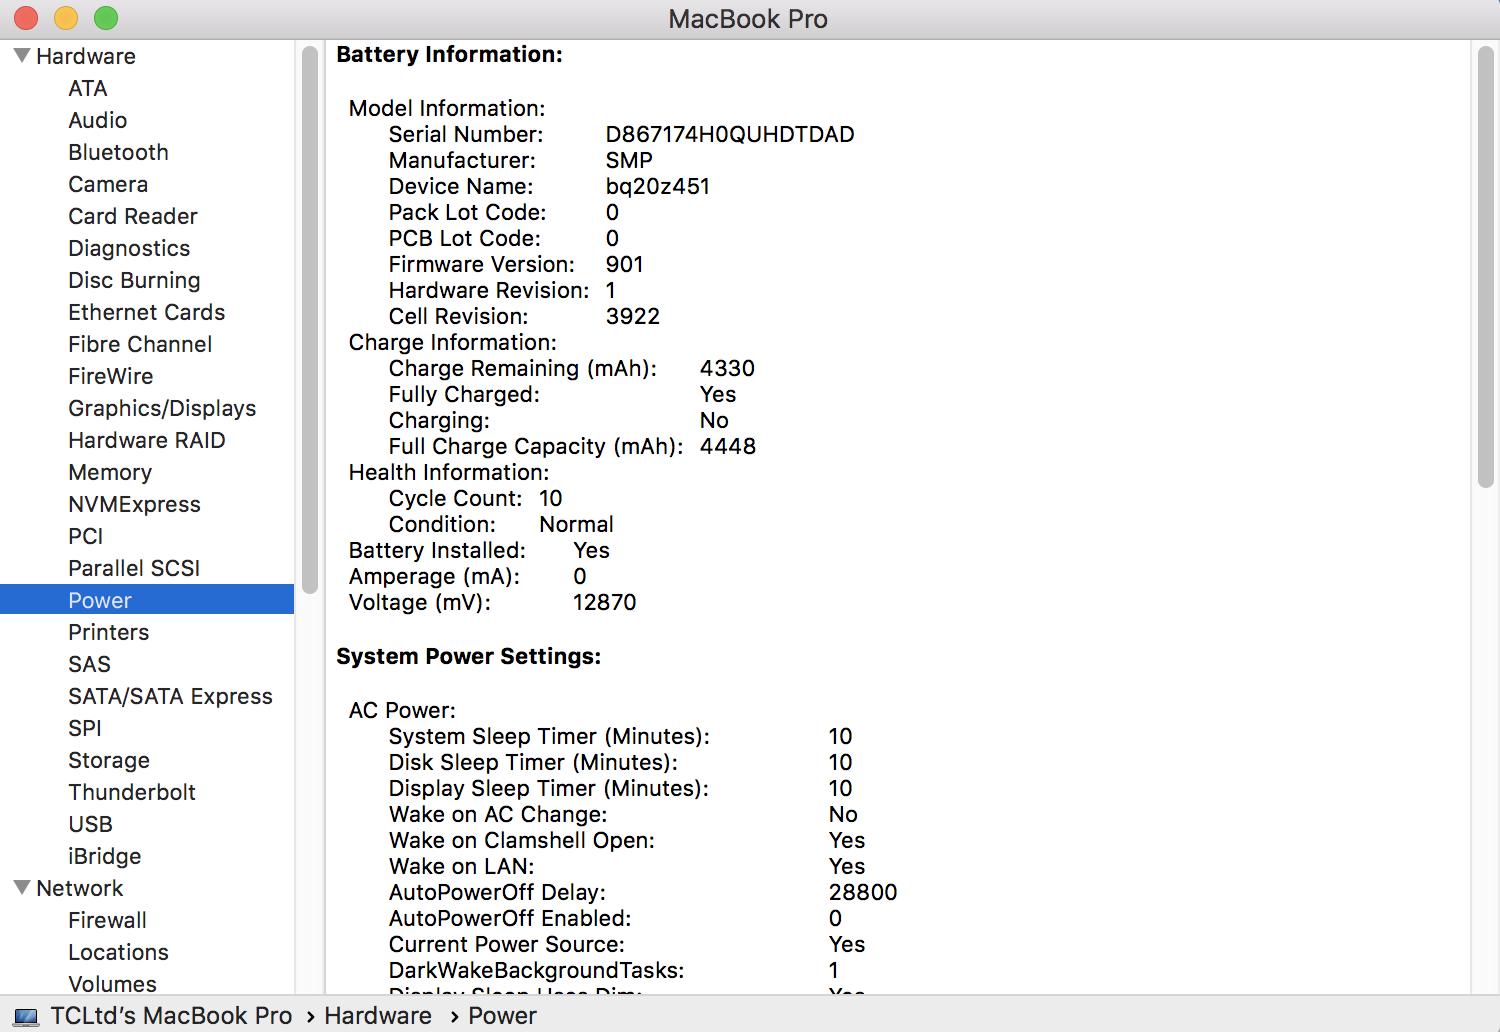Click the Charge Remaining value 4330
The image size is (1500, 1032).
(727, 368)
